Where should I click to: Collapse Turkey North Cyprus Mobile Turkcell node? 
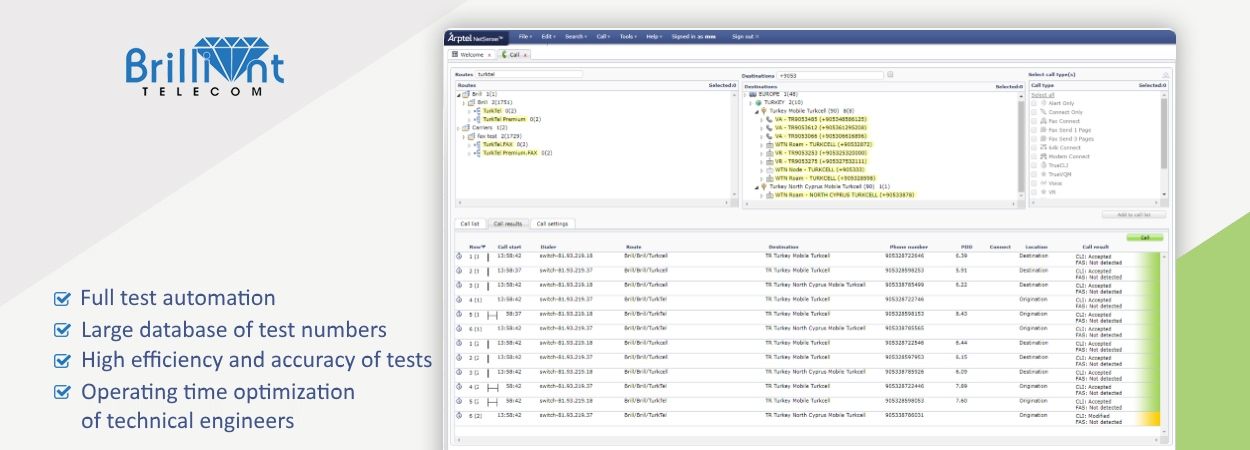click(x=757, y=187)
